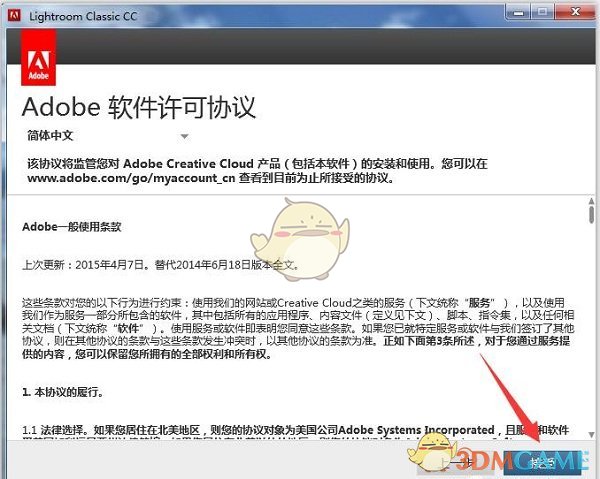
Task: Click the license text scrollbar thumb
Action: click(x=592, y=213)
